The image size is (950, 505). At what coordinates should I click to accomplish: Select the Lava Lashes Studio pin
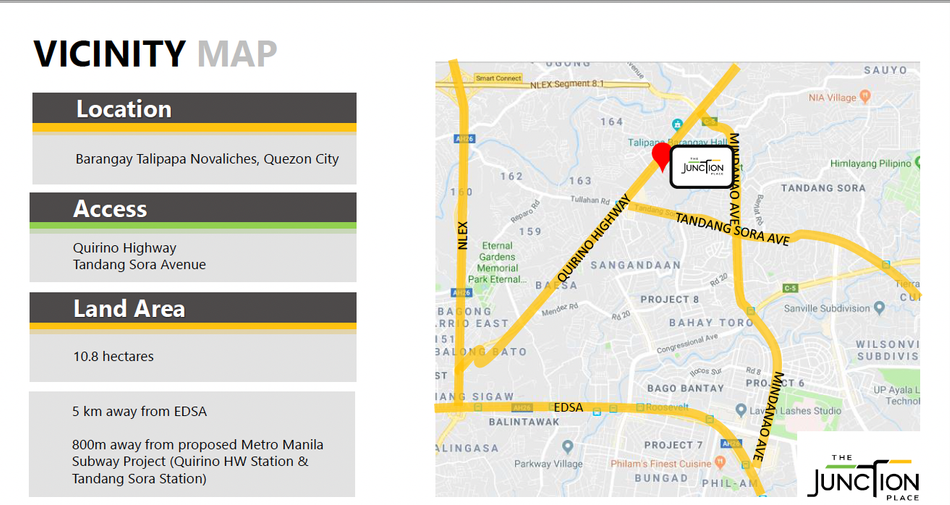point(740,411)
